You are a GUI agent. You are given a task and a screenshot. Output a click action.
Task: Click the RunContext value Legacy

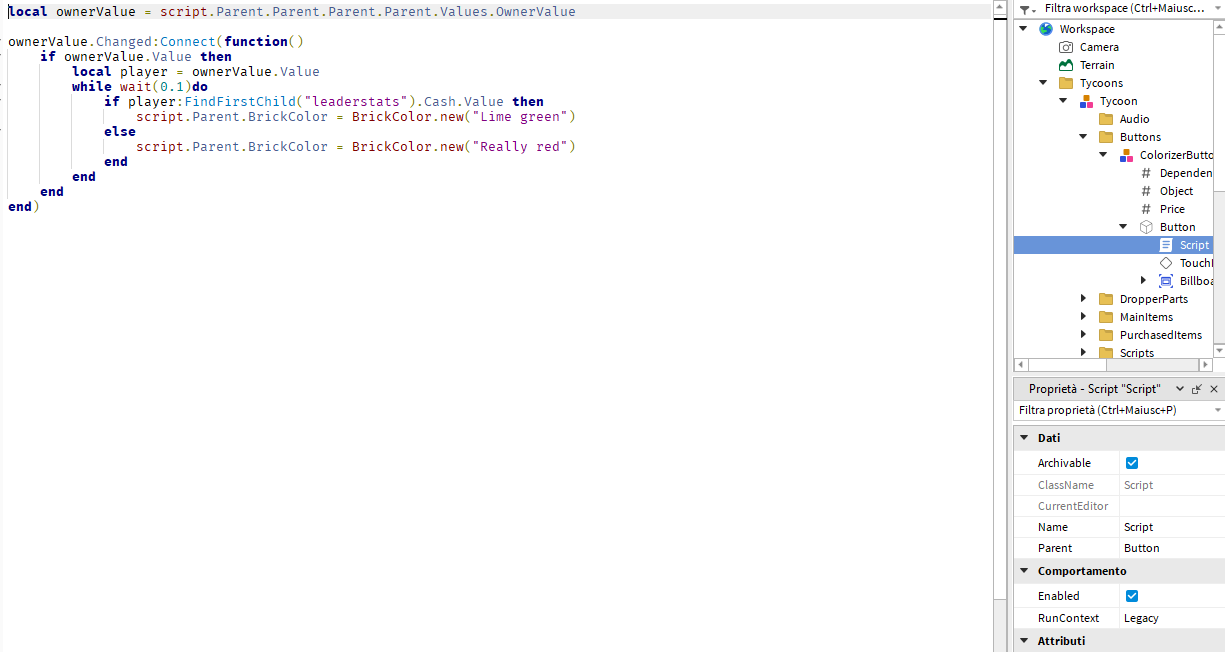point(1172,618)
